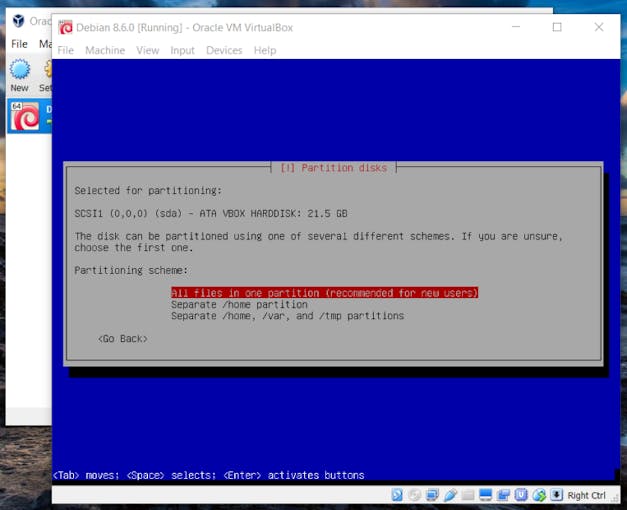Maximize the Debian VM window

(x=557, y=27)
